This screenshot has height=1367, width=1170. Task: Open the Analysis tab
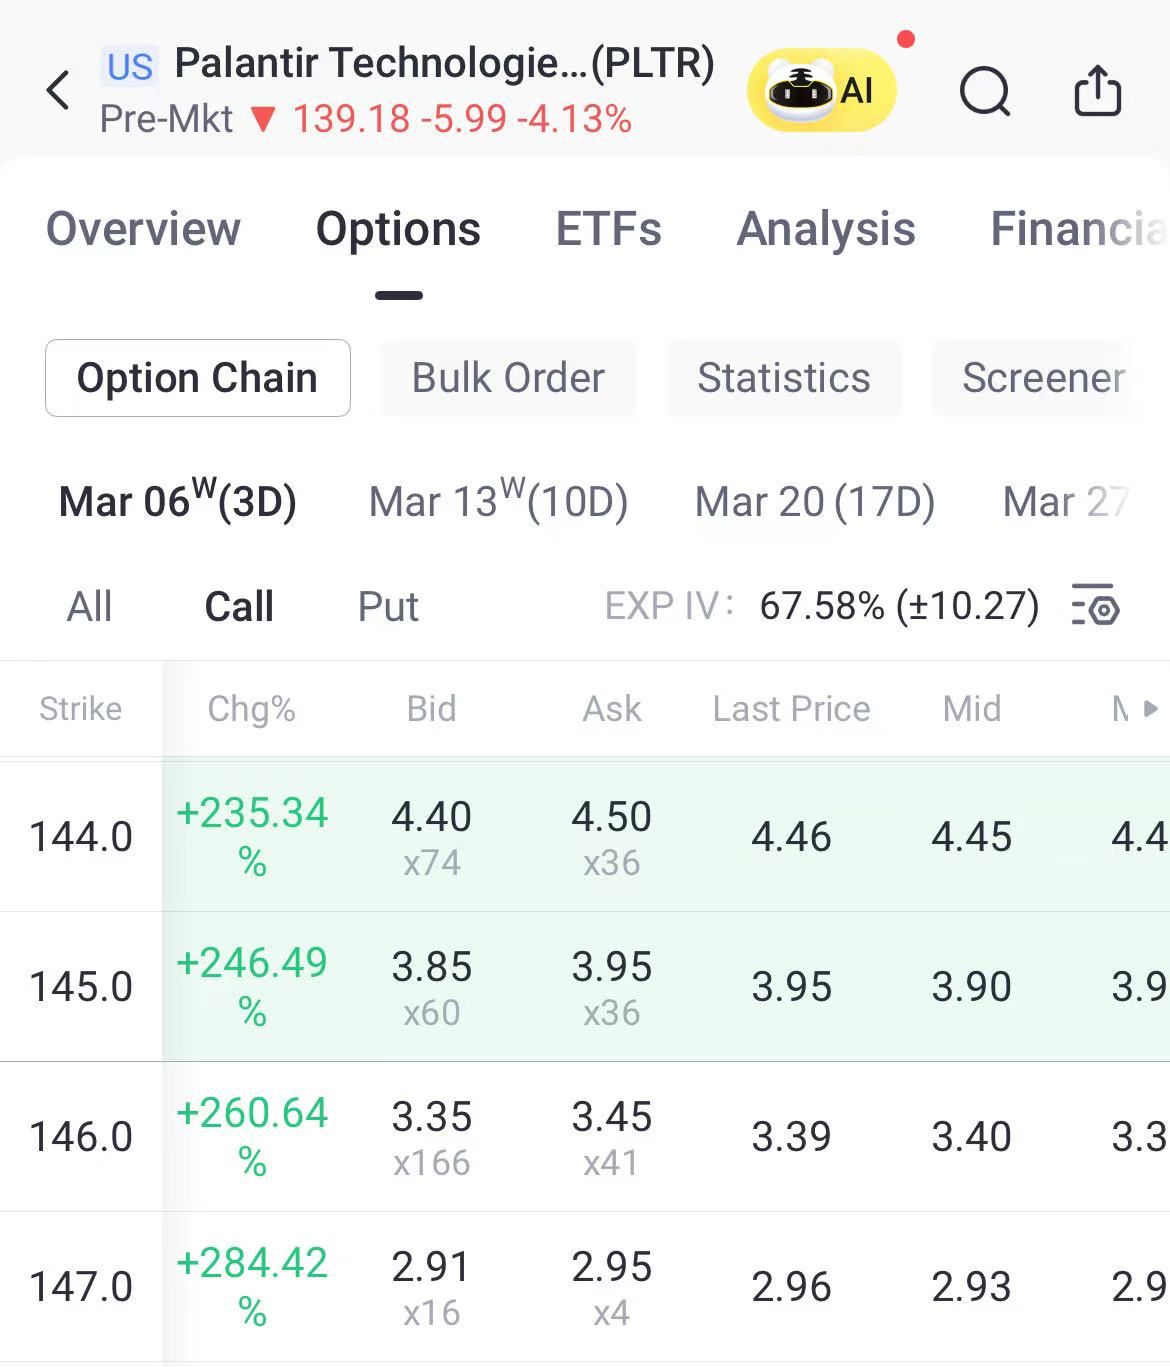tap(826, 229)
